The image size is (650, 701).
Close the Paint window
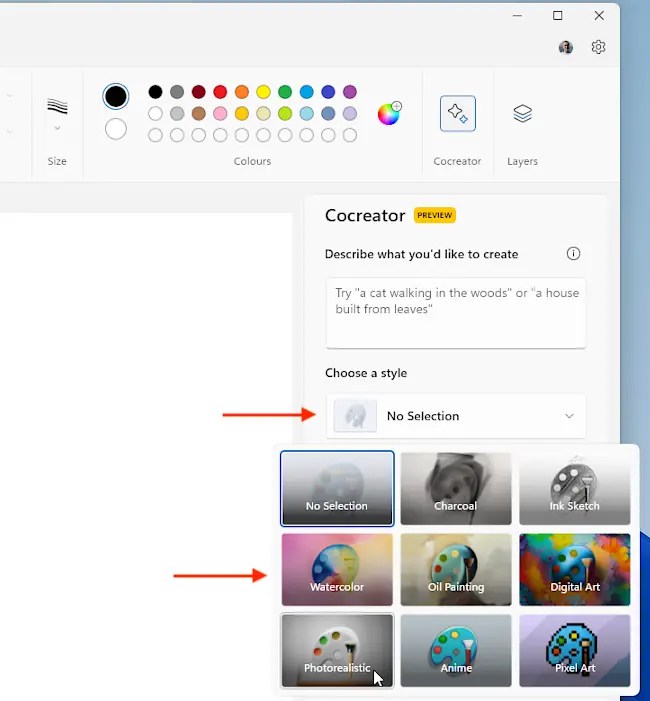click(599, 16)
